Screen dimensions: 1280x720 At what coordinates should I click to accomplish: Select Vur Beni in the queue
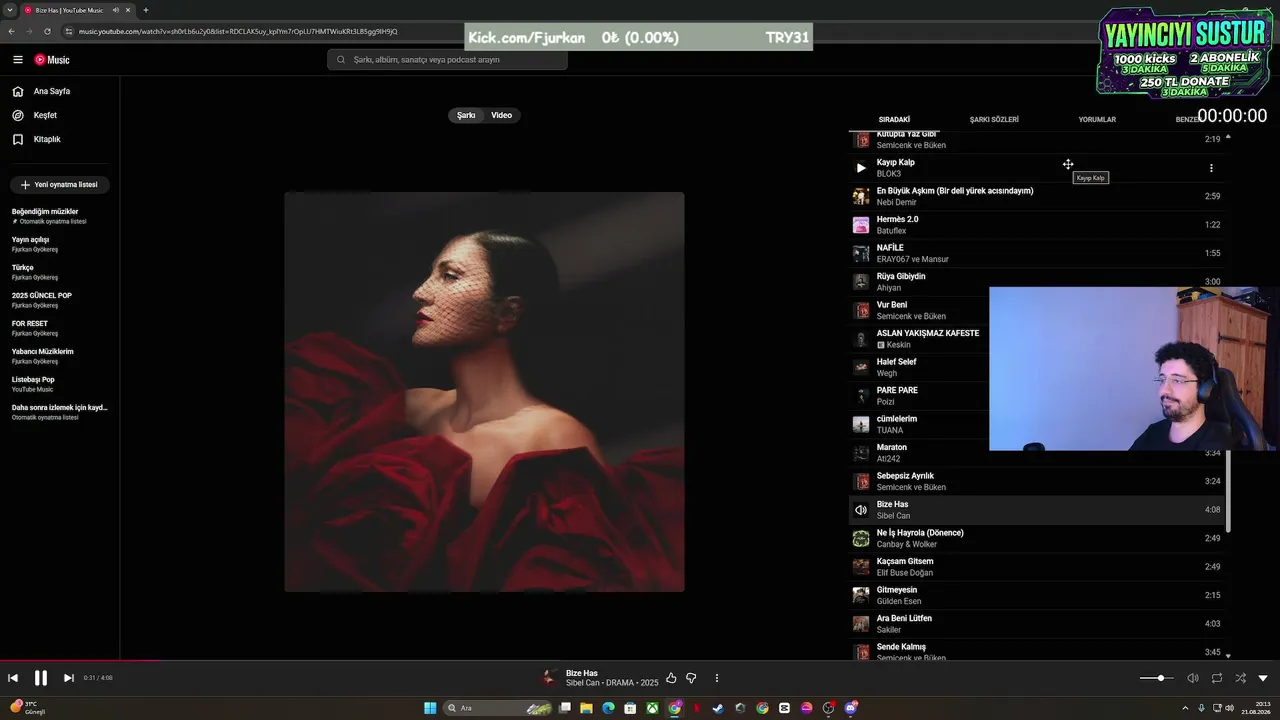[x=919, y=310]
